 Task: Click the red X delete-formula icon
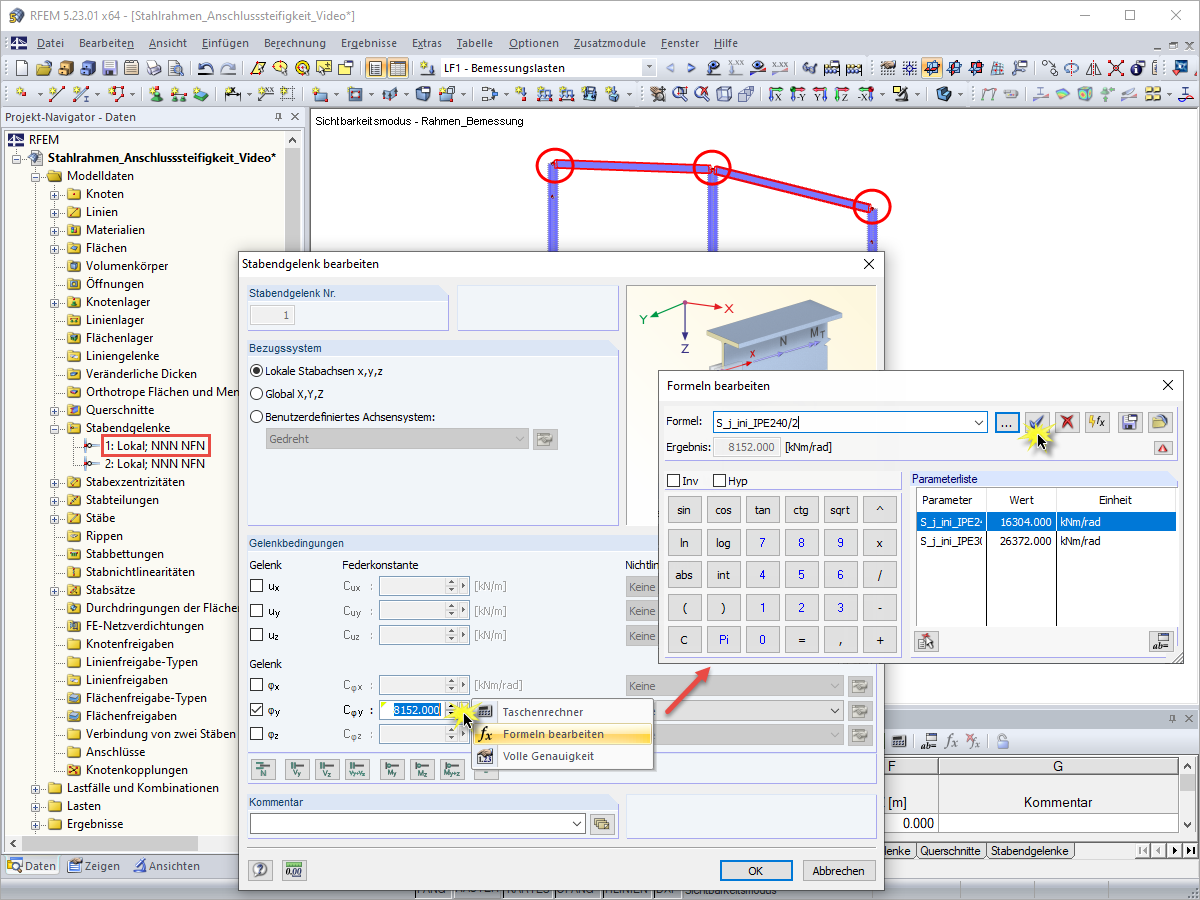tap(1068, 422)
